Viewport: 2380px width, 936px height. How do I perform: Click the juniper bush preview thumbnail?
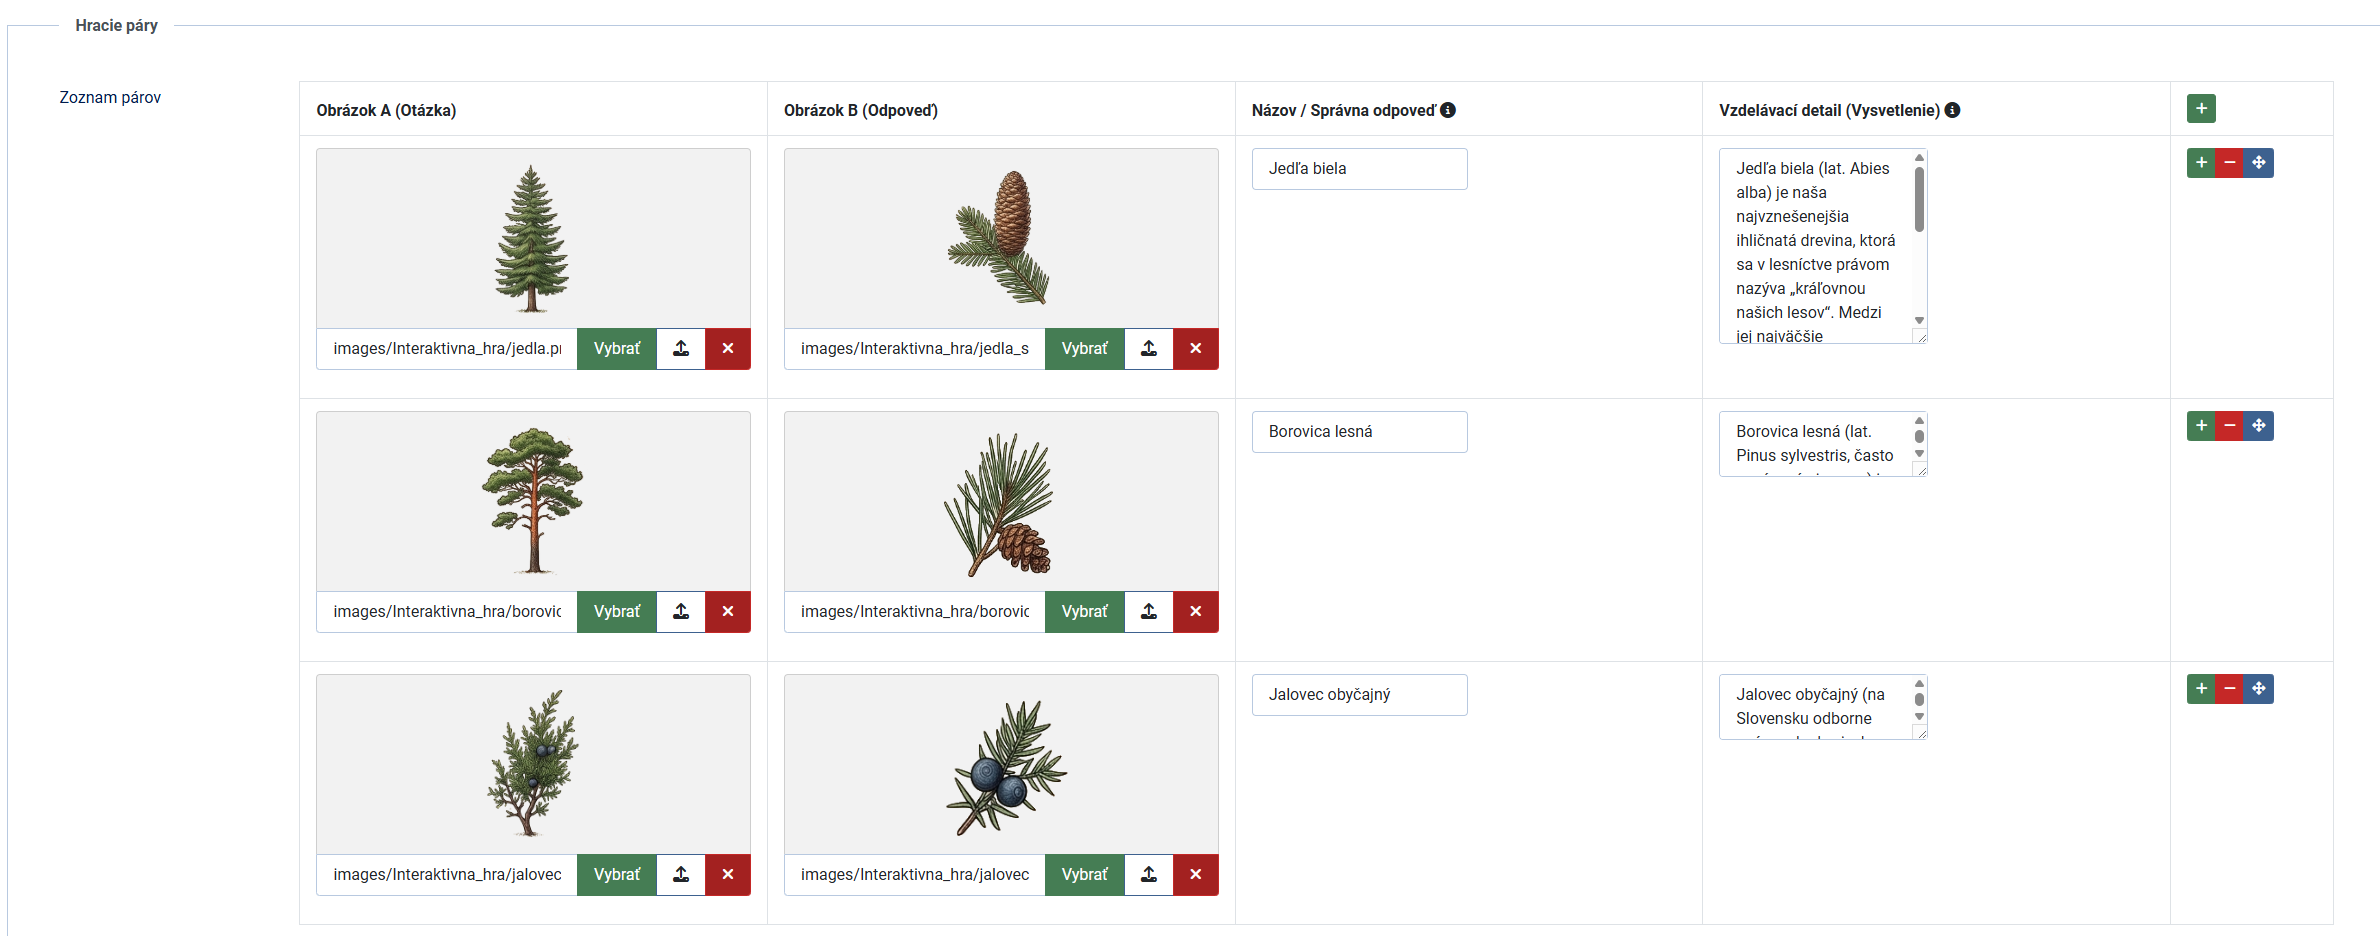pyautogui.click(x=533, y=765)
